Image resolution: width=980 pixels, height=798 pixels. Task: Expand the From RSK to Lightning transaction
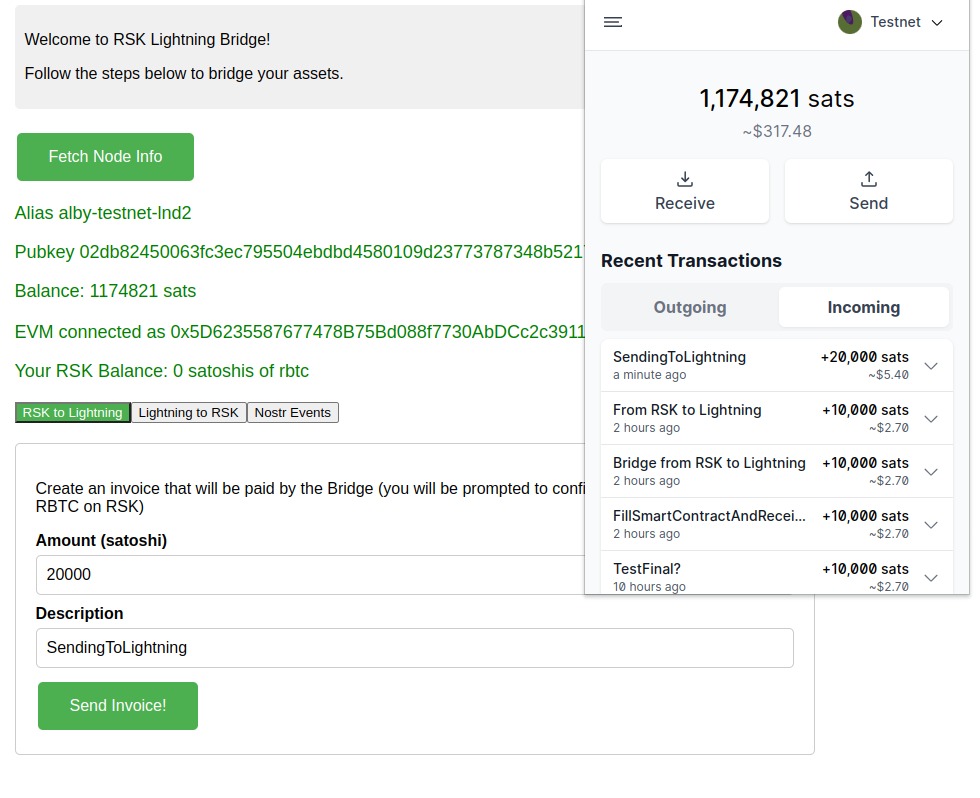click(x=931, y=419)
